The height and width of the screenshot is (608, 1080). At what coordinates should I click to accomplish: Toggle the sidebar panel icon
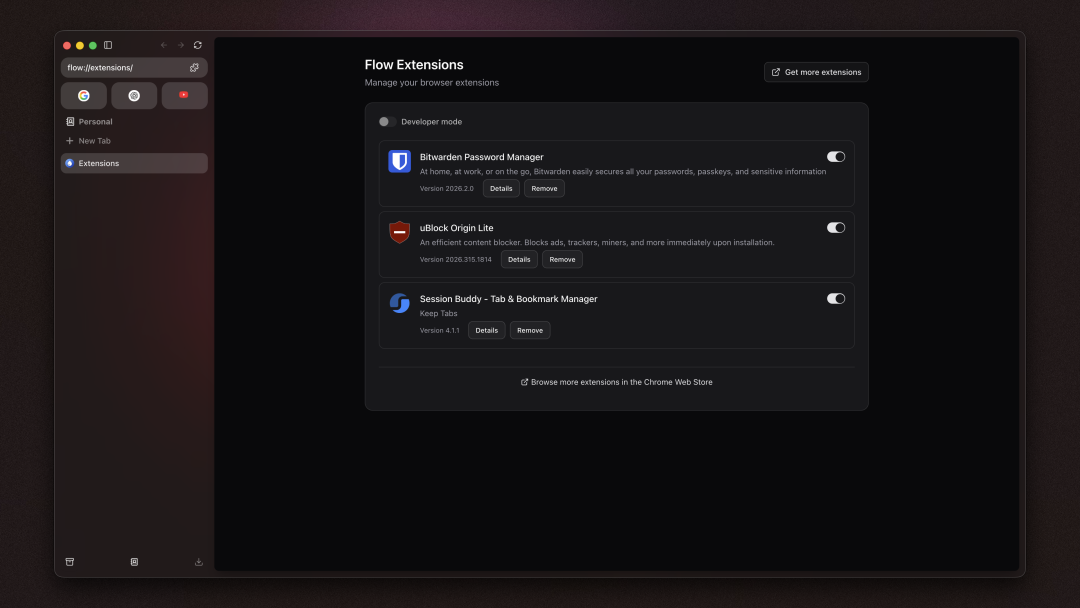pos(108,45)
